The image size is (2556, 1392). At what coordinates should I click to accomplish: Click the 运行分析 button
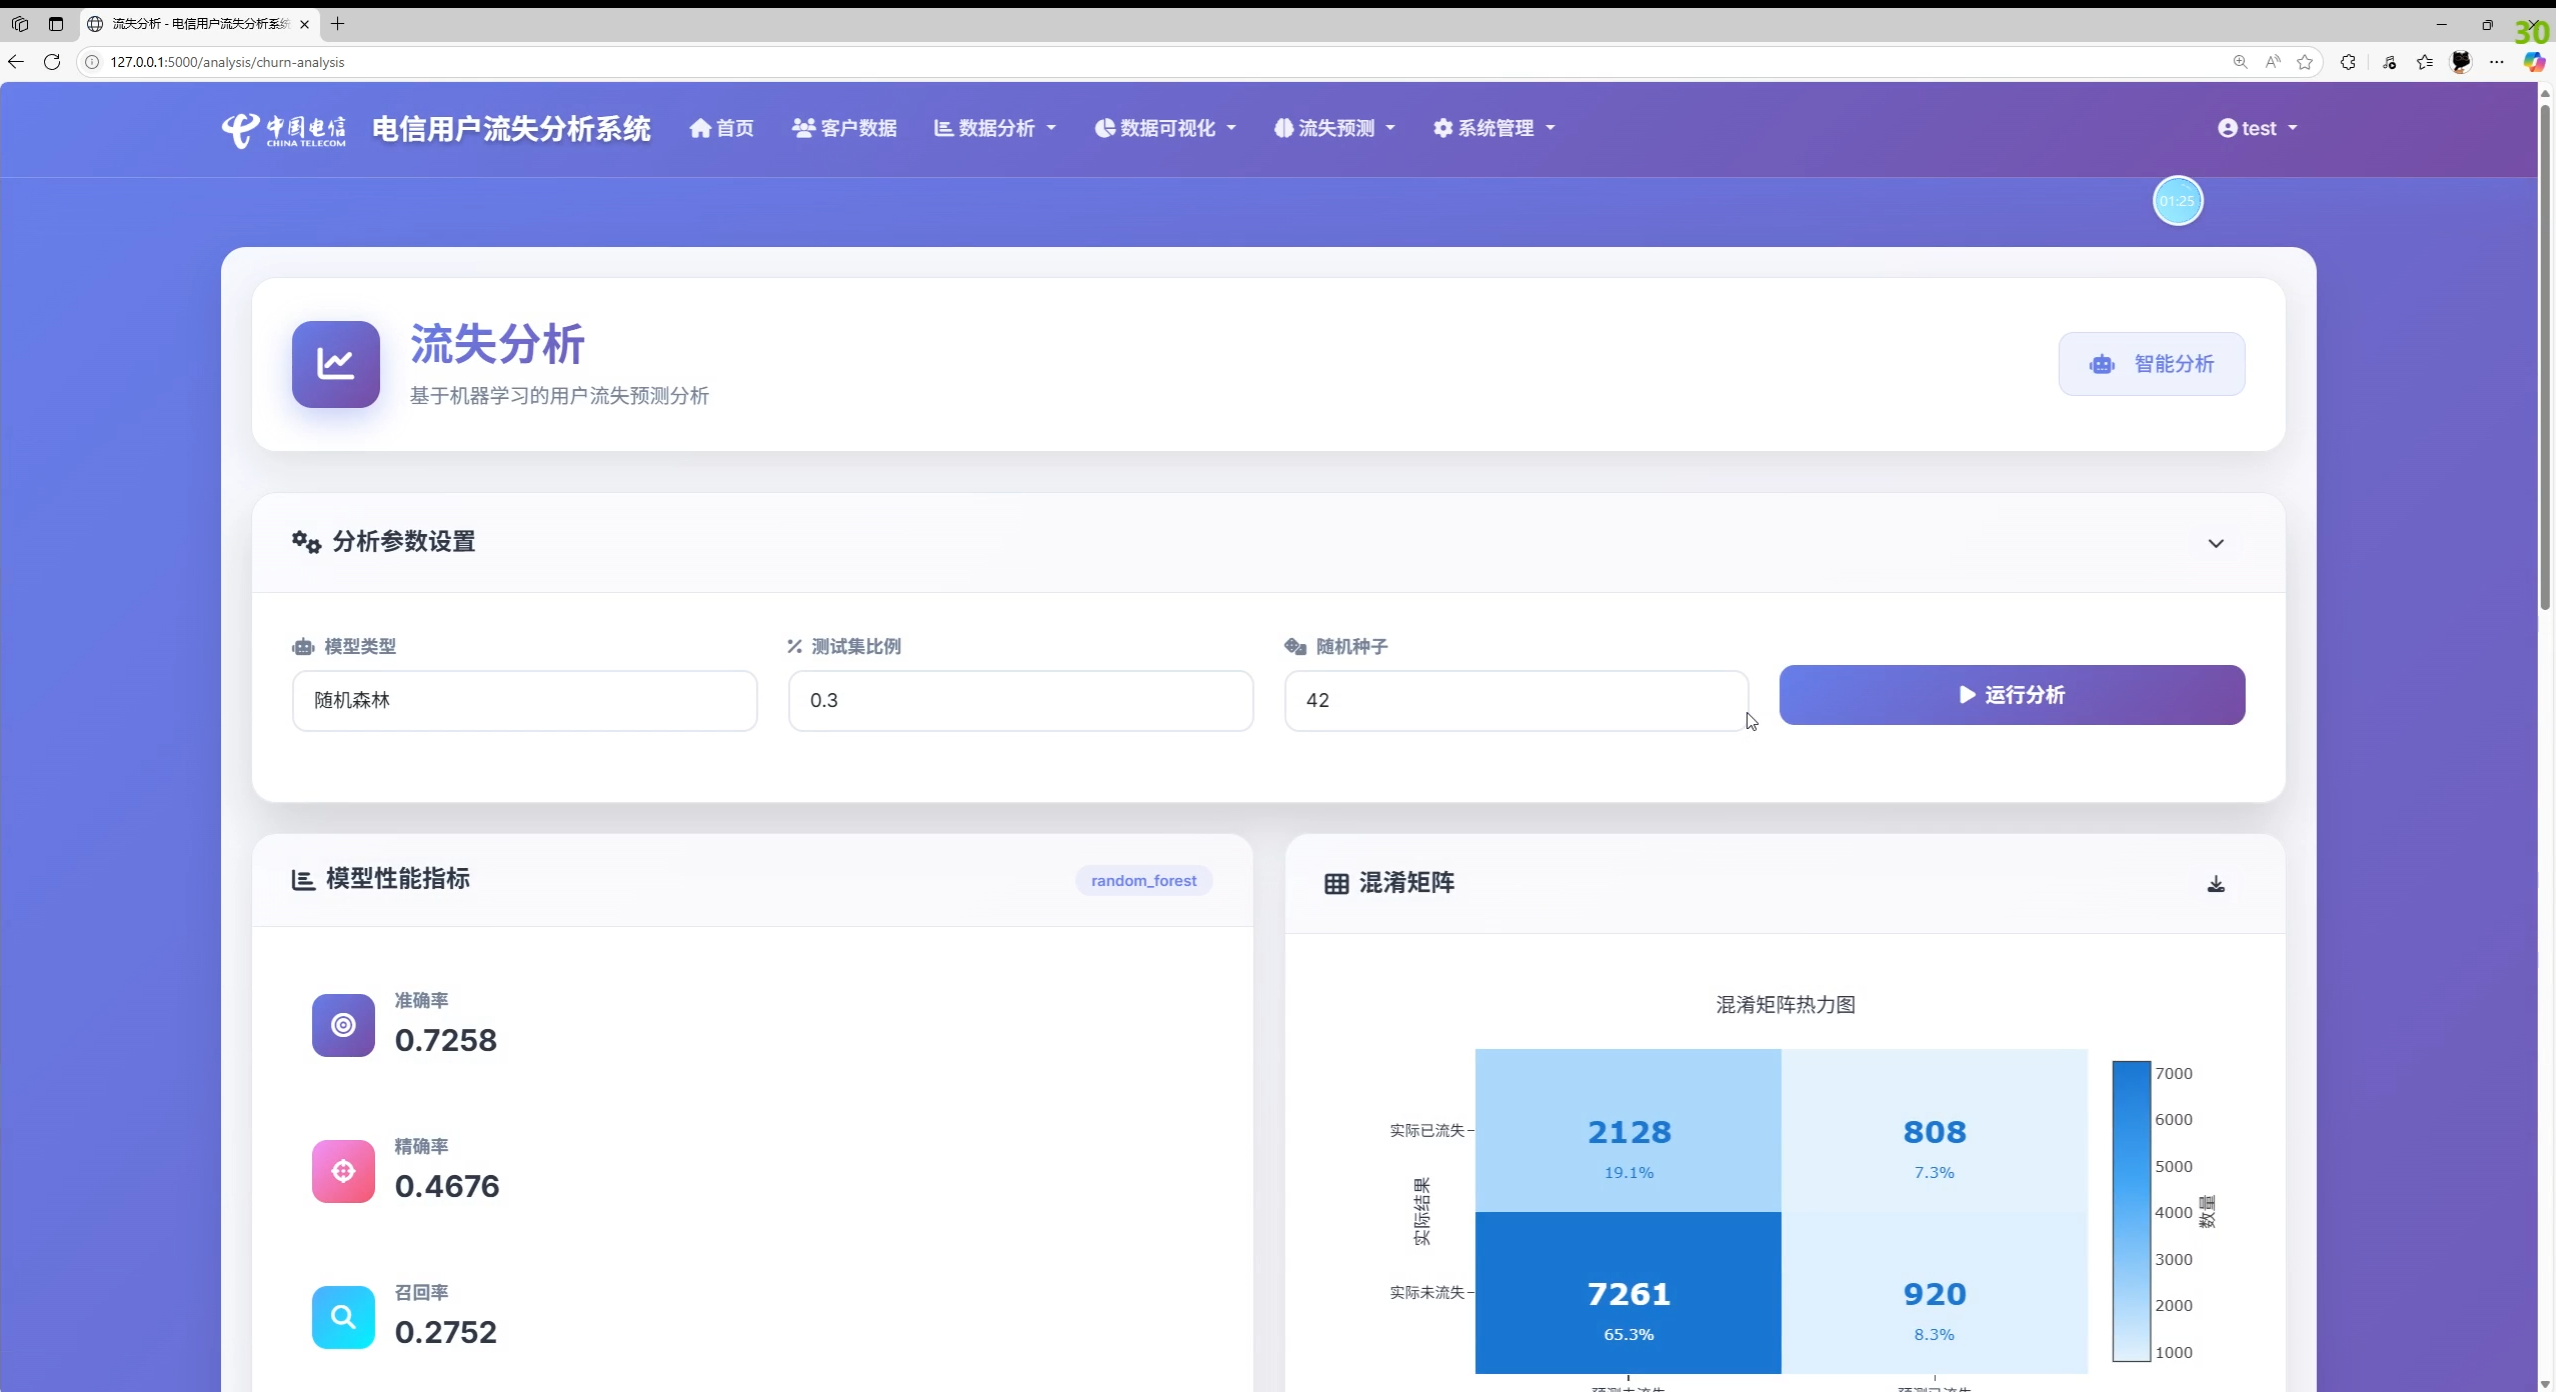coord(2012,695)
